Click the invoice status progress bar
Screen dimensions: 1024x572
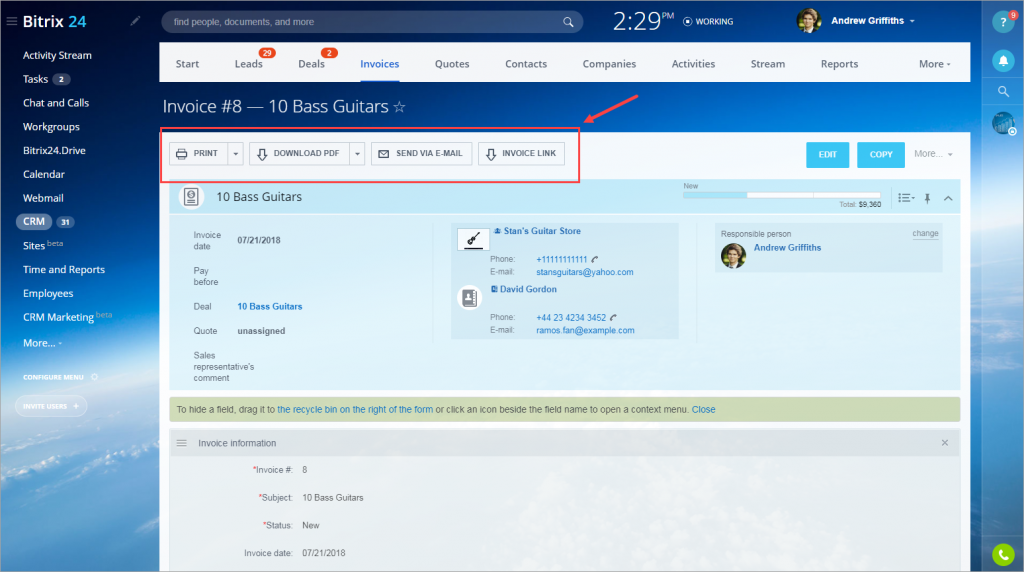tap(782, 195)
